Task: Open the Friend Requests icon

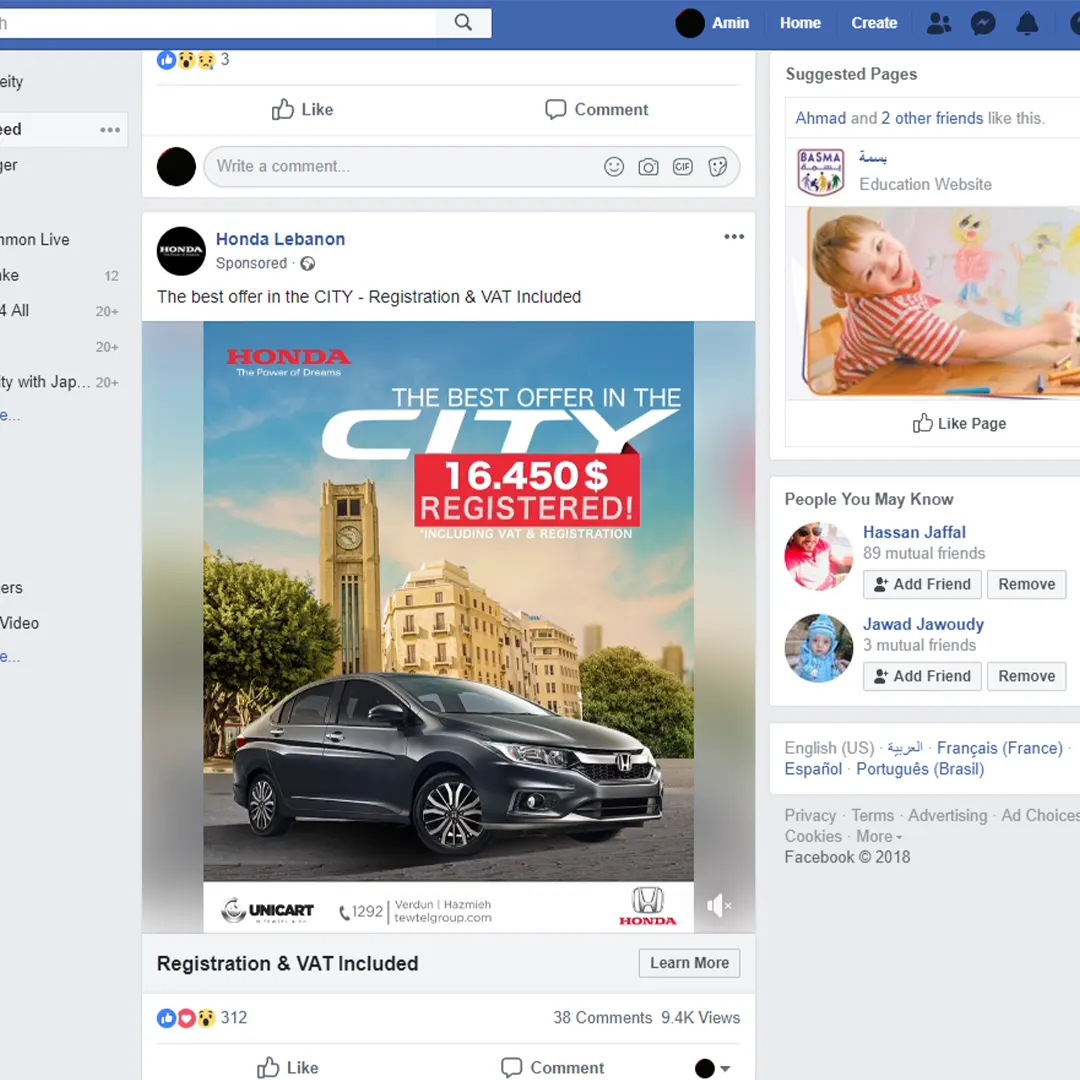Action: [938, 24]
